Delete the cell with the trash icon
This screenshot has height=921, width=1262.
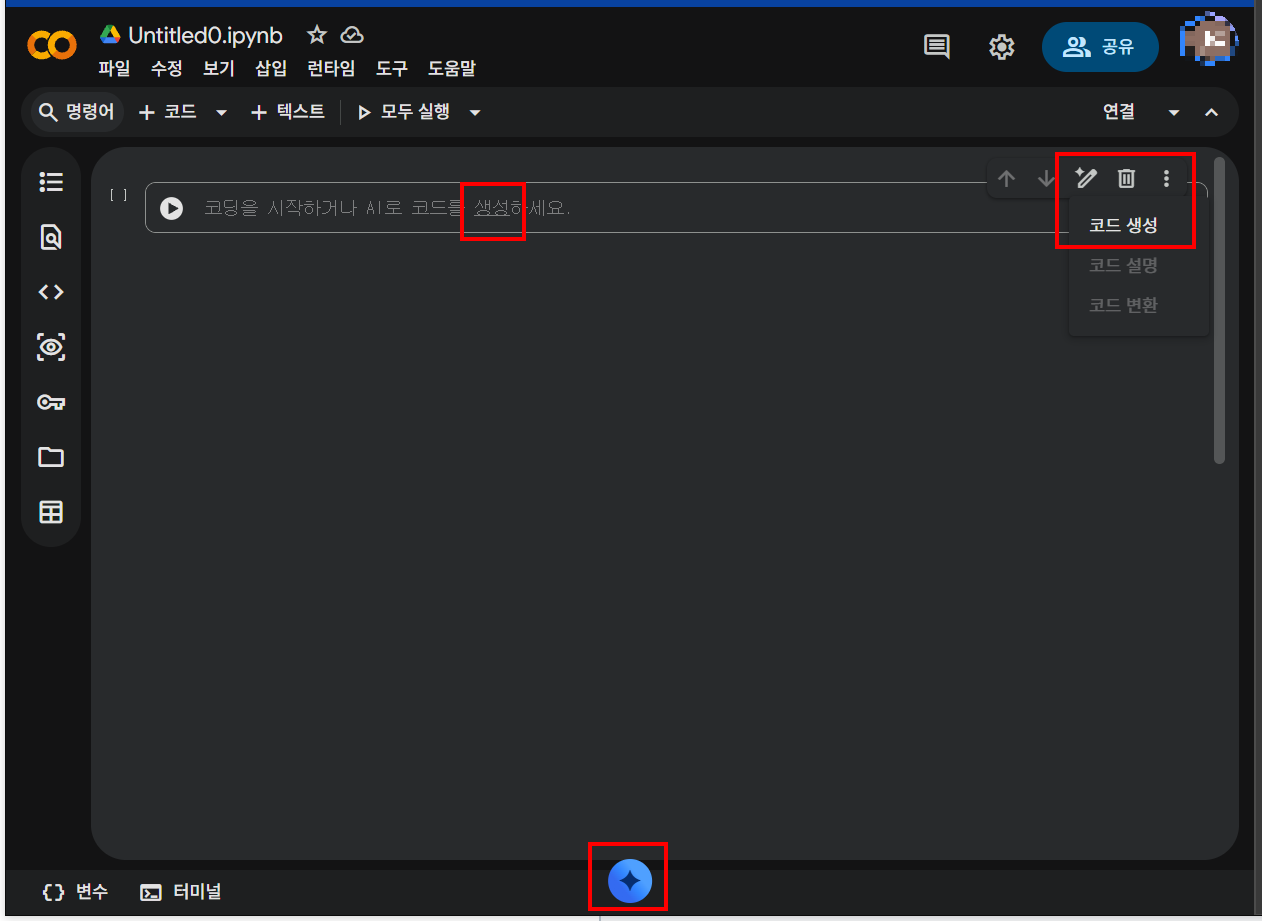(x=1126, y=178)
